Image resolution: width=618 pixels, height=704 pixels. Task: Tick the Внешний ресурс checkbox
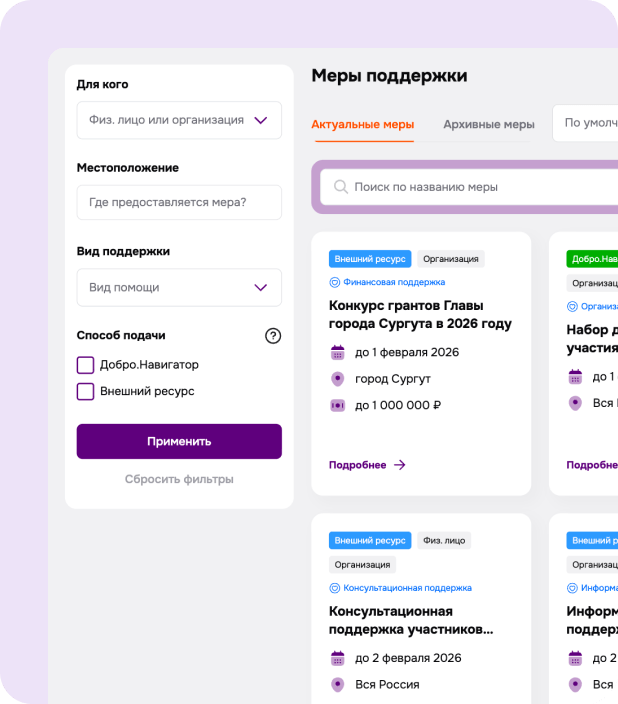86,391
